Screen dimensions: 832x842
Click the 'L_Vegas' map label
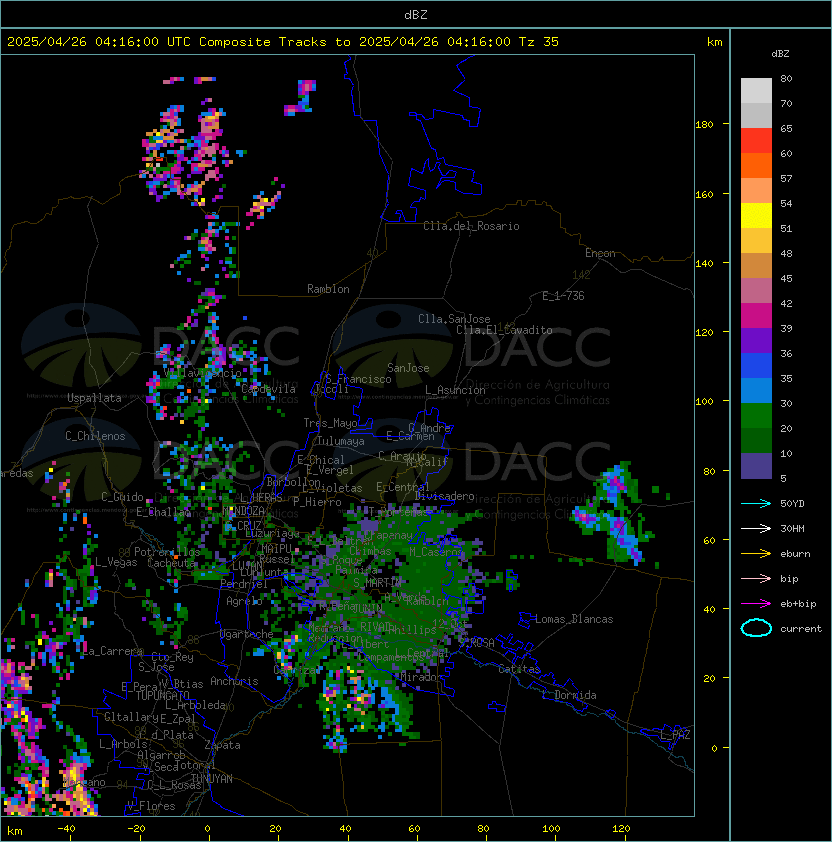pos(116,562)
